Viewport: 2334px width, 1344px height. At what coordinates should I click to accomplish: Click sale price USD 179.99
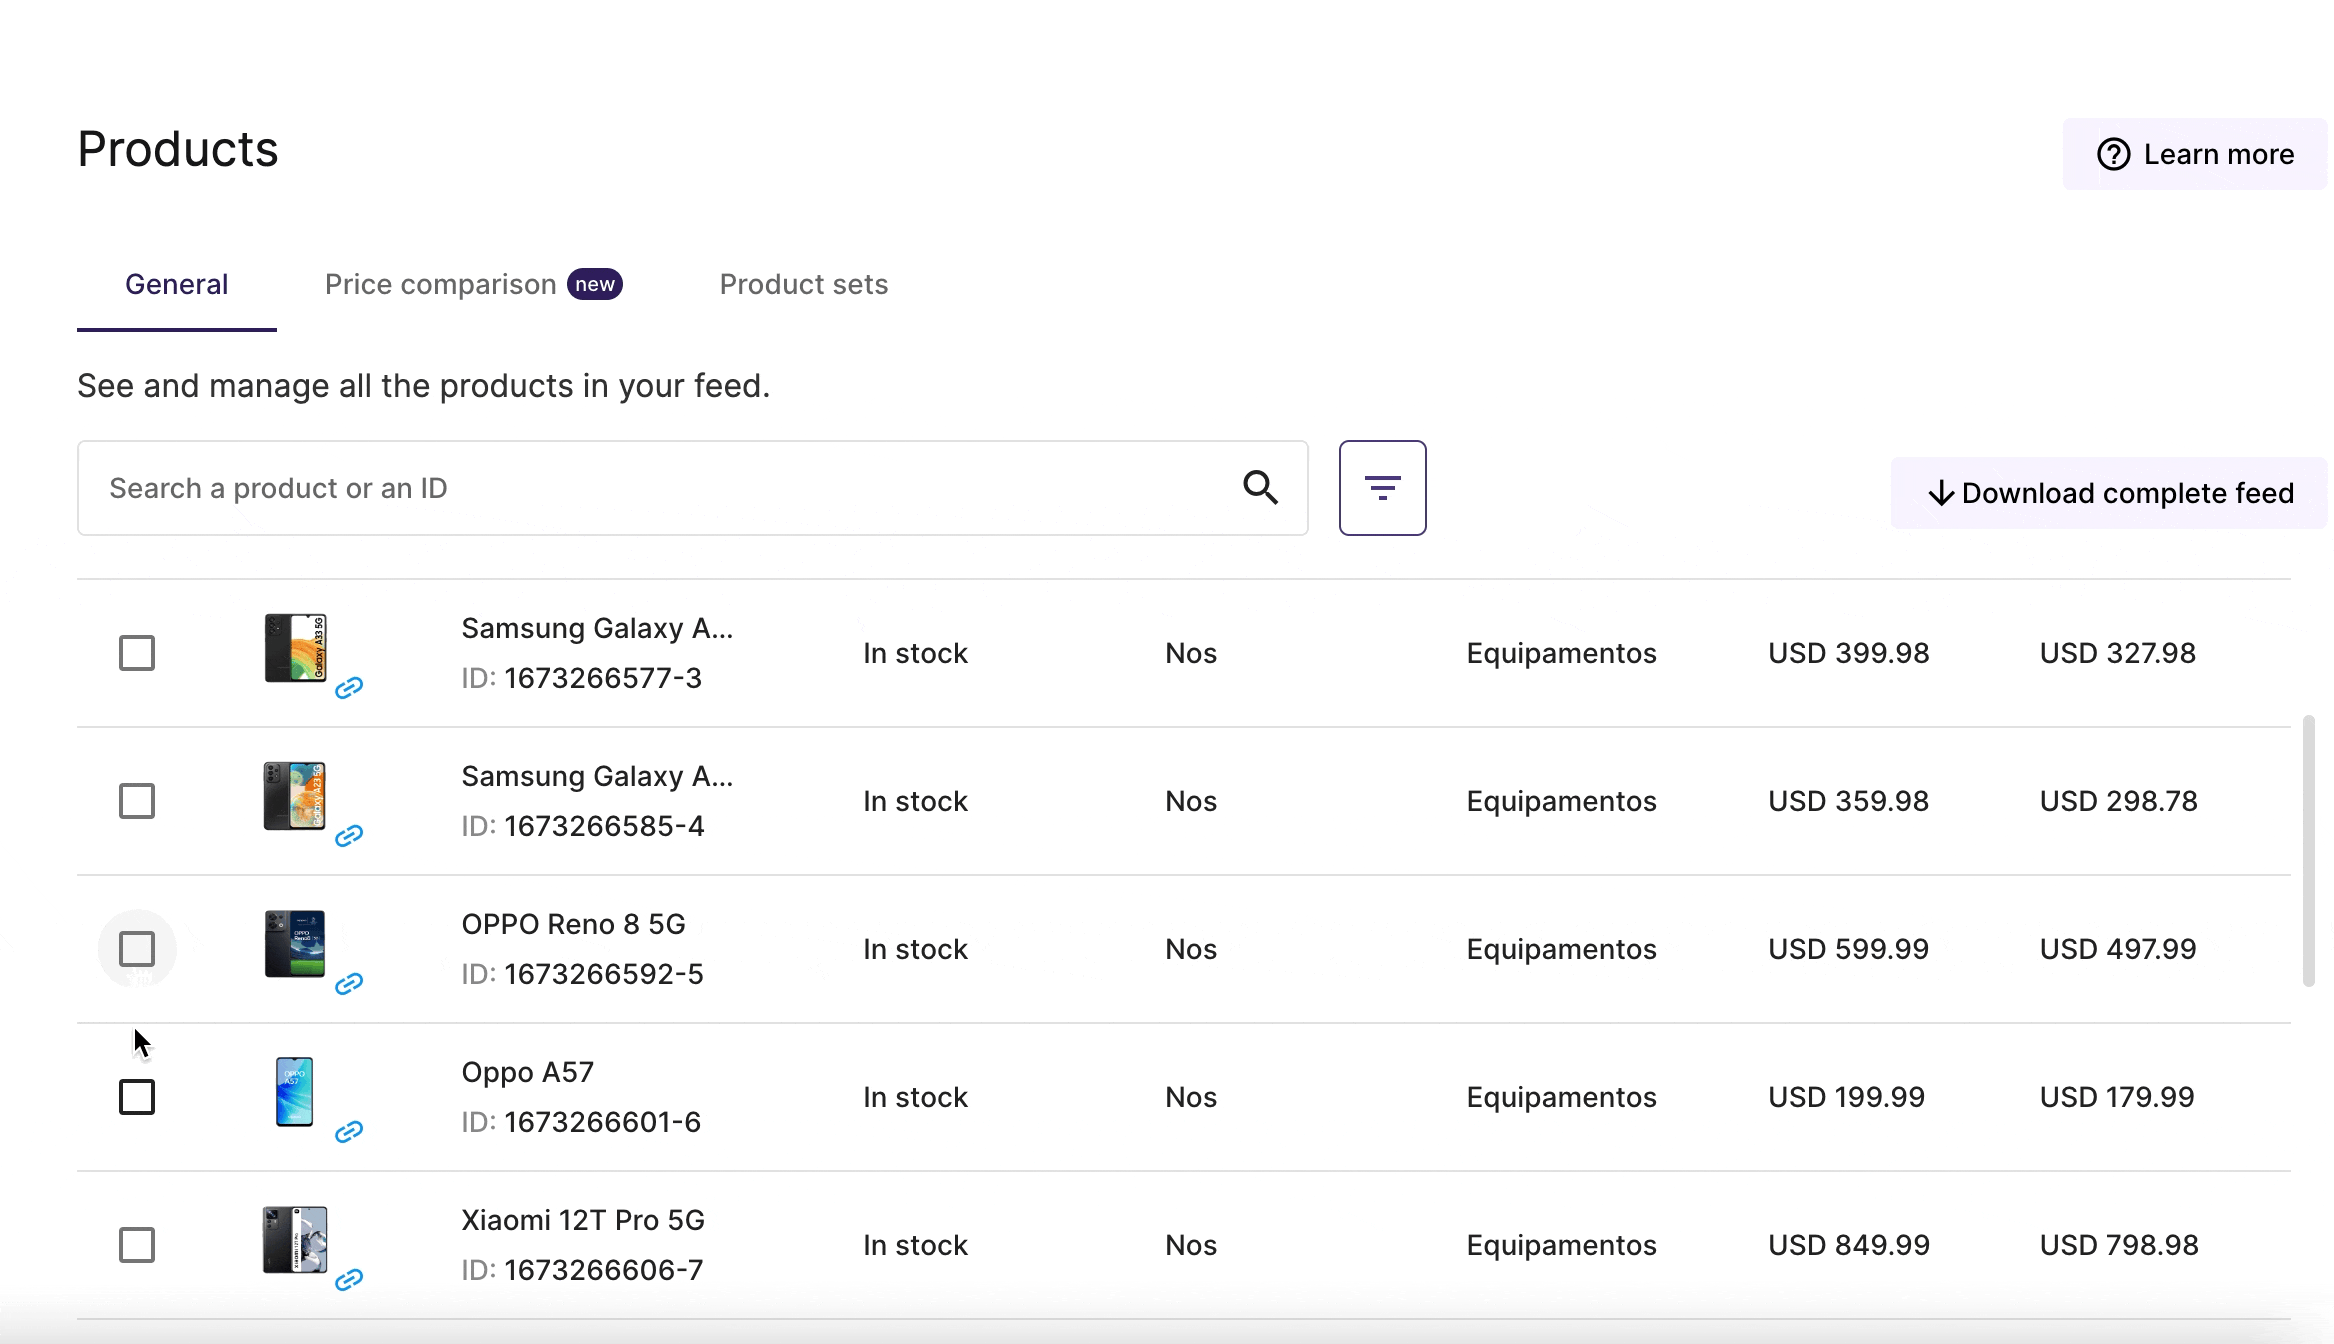[2117, 1097]
